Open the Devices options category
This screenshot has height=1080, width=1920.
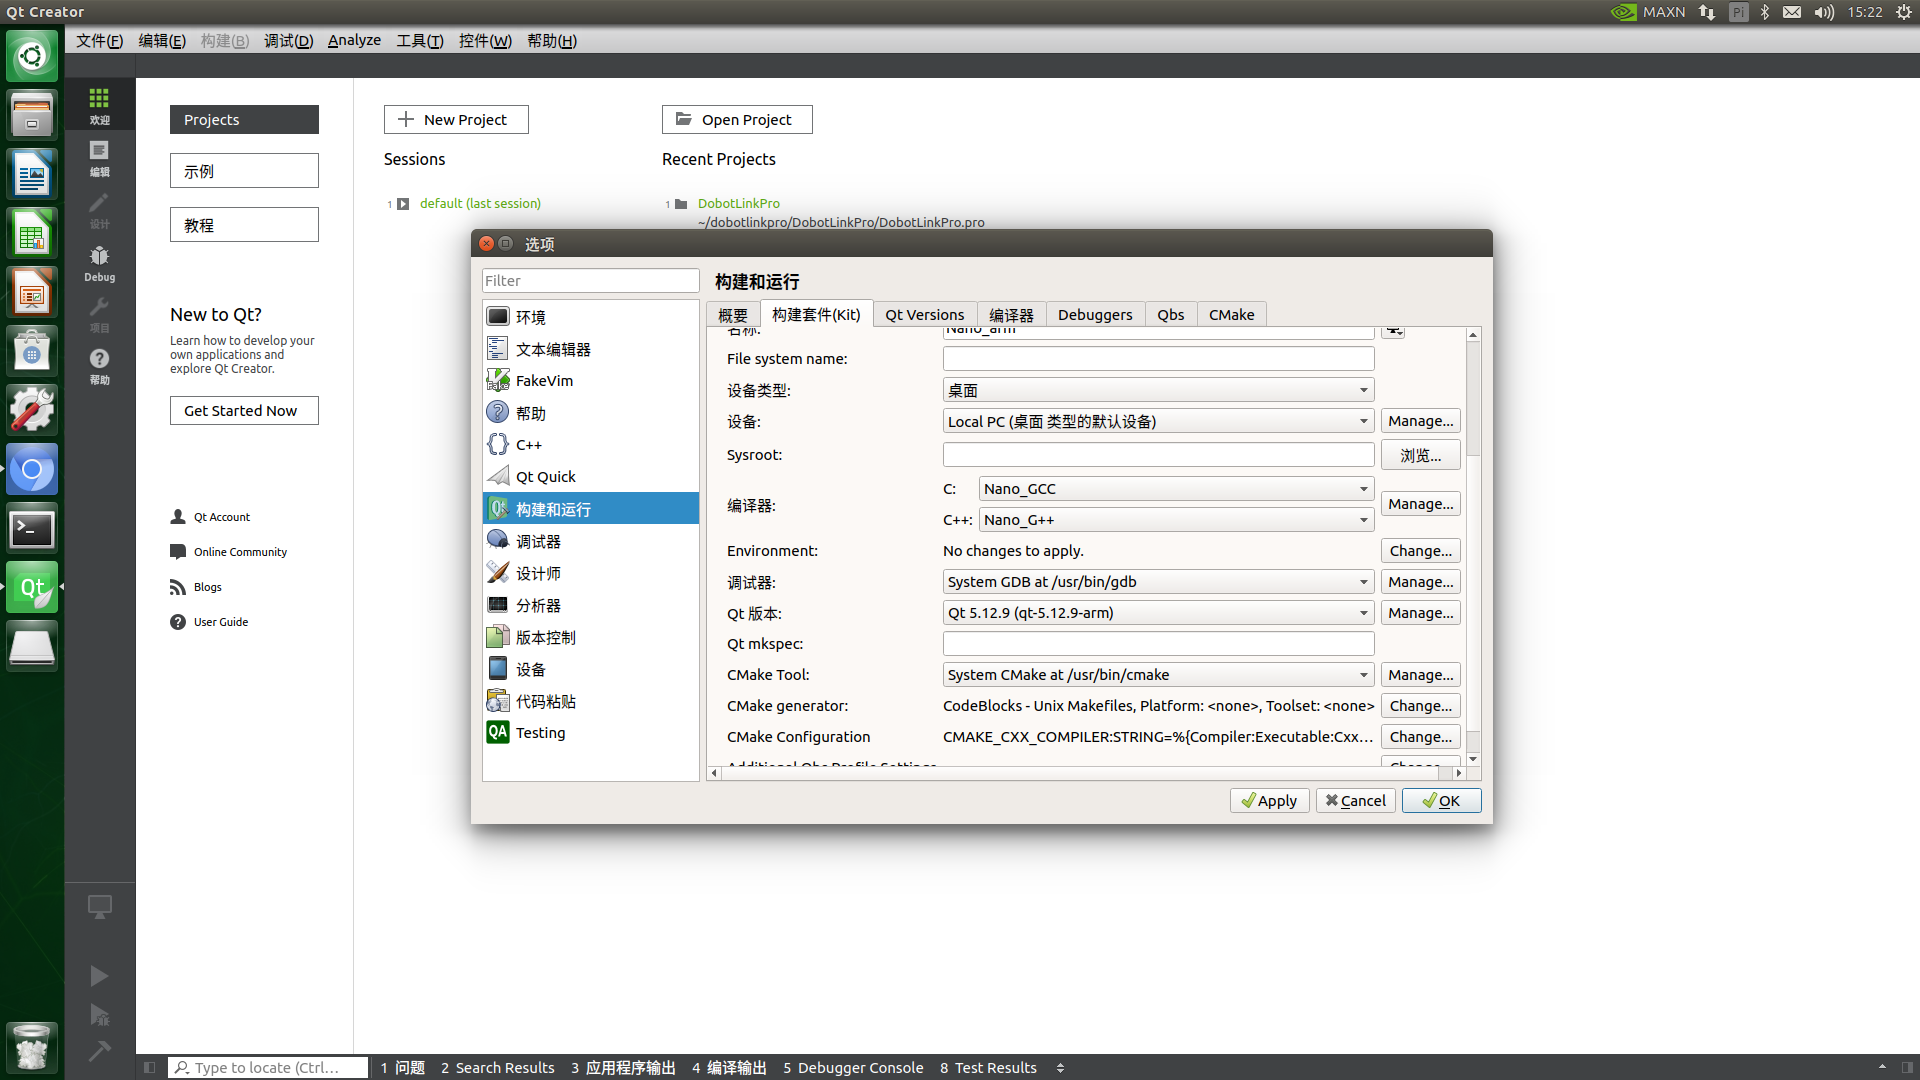coord(590,669)
